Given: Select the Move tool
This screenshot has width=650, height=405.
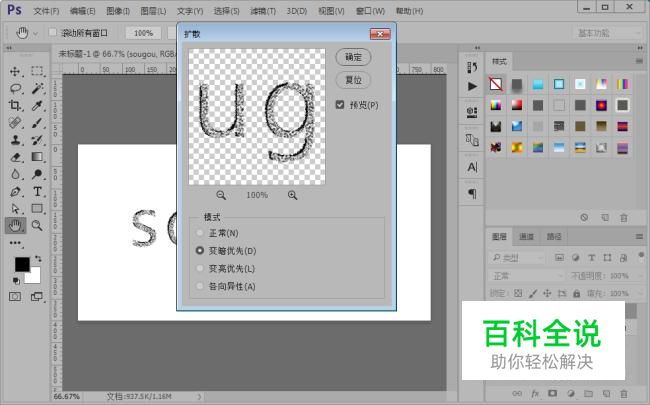Looking at the screenshot, I should pyautogui.click(x=15, y=71).
